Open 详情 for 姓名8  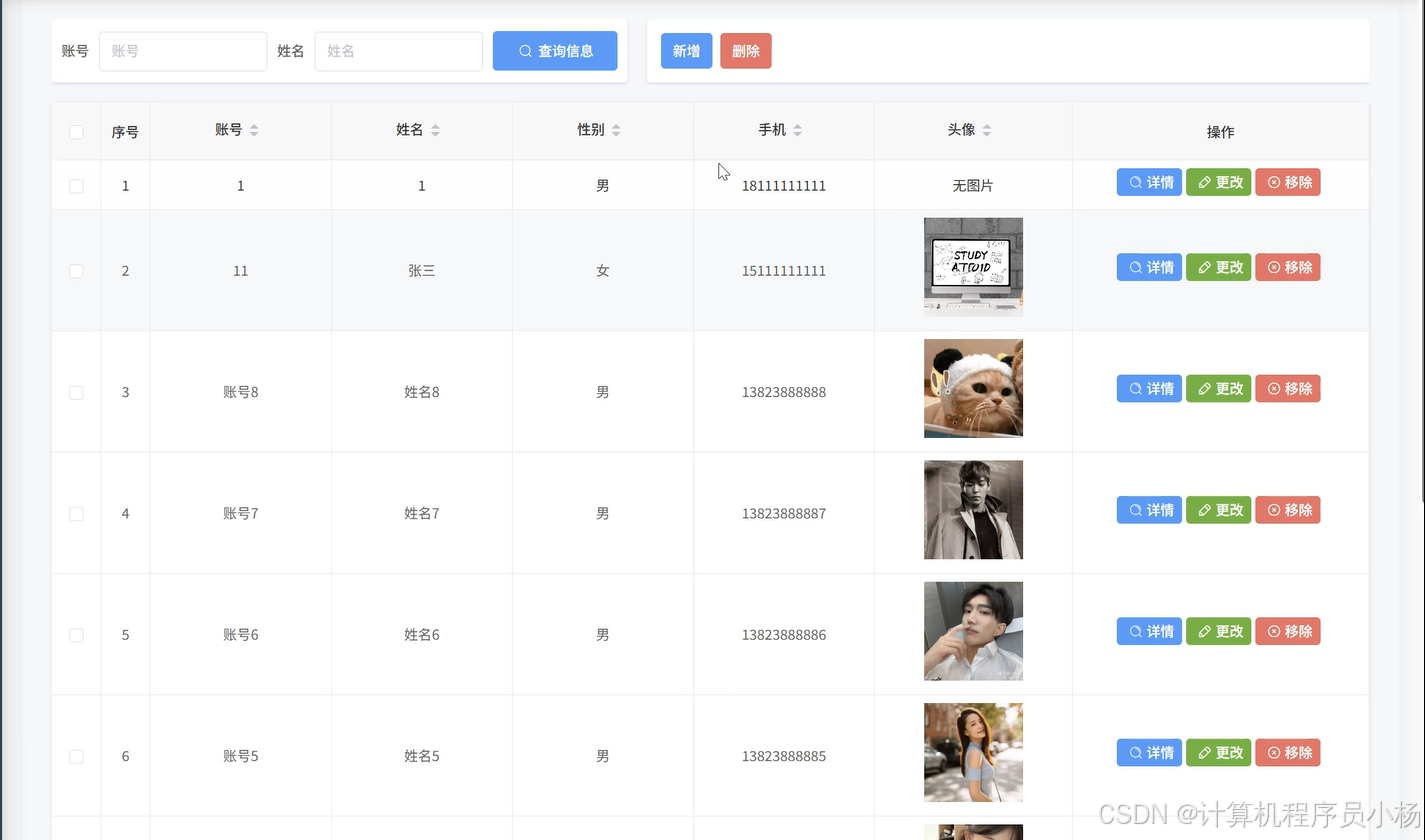coord(1149,389)
